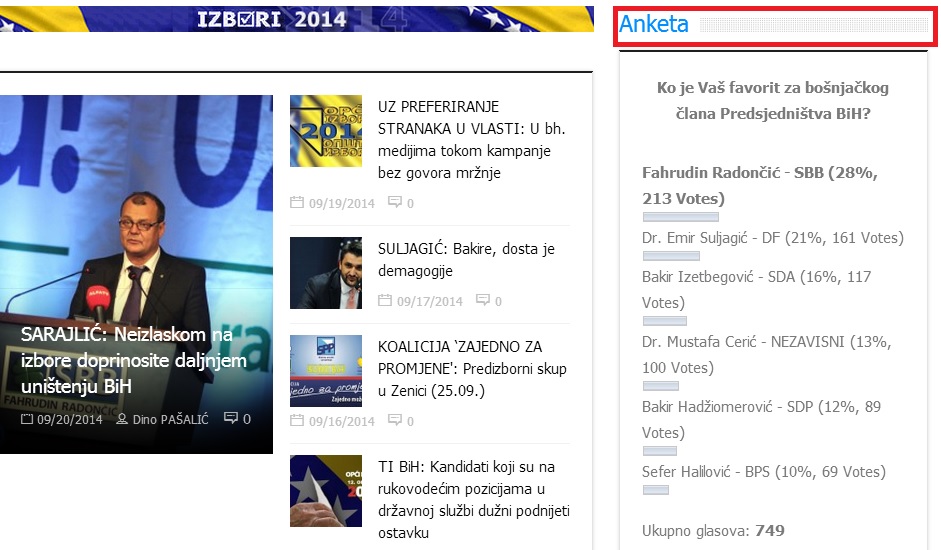
Task: Read the 'SULJAGIĆ: Bakire, dosta je demagogije' article
Action: (466, 260)
